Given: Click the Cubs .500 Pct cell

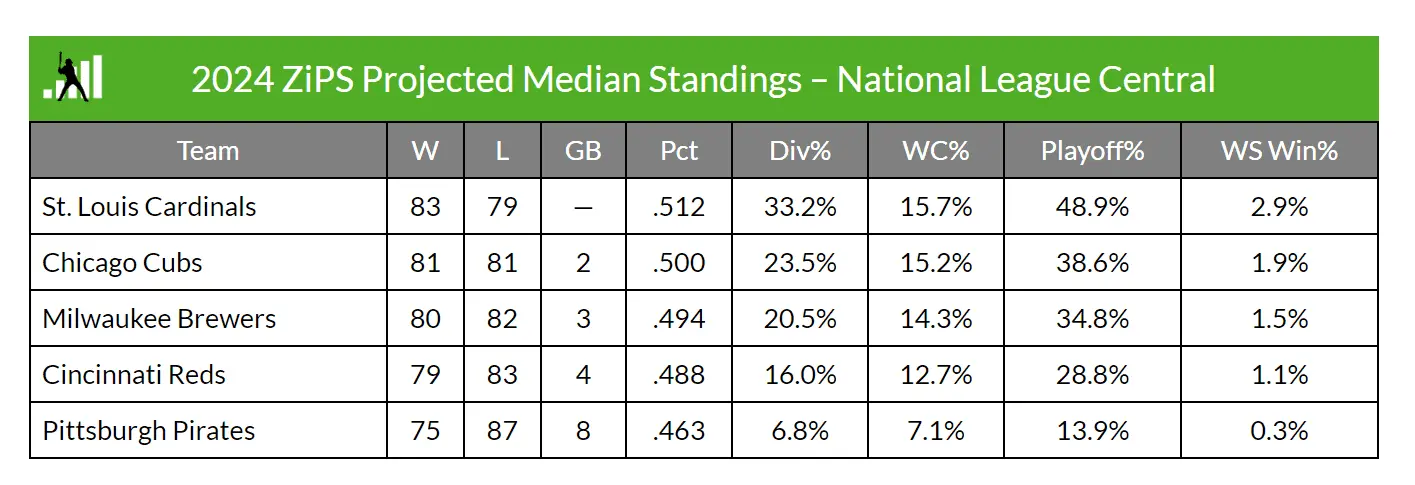Looking at the screenshot, I should [x=679, y=263].
